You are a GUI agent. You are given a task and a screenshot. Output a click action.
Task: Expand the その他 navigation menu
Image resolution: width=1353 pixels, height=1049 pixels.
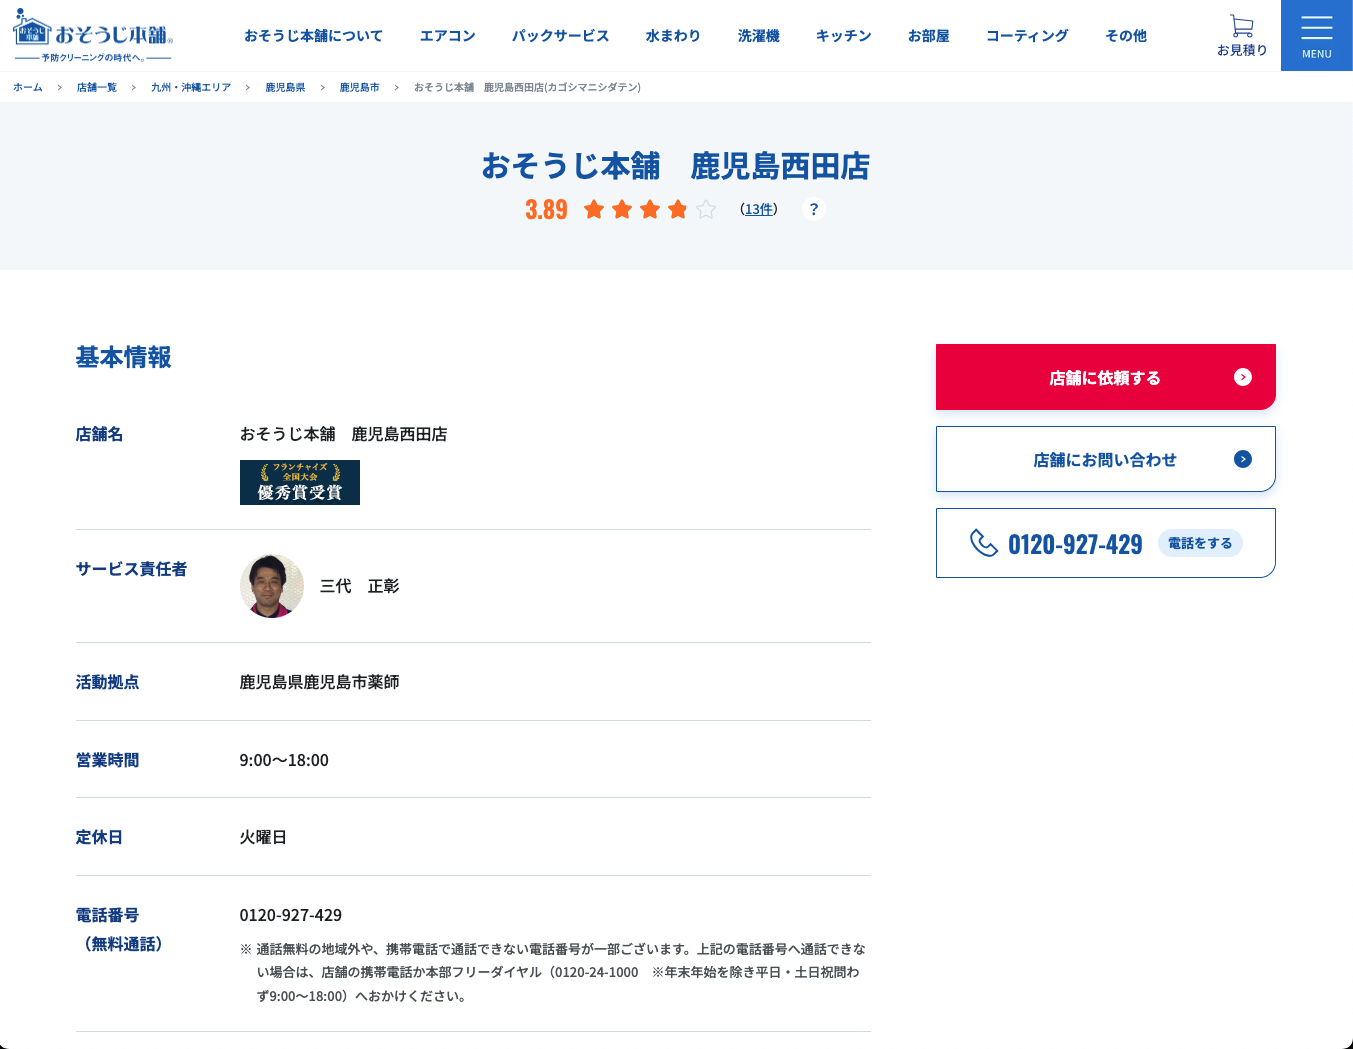click(x=1125, y=36)
